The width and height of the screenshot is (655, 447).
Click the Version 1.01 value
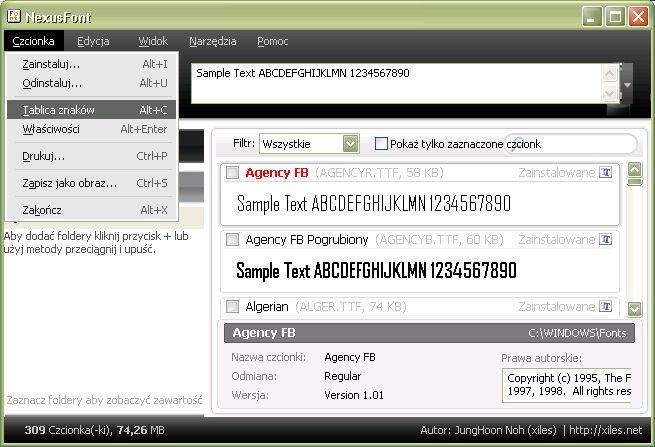pyautogui.click(x=354, y=395)
